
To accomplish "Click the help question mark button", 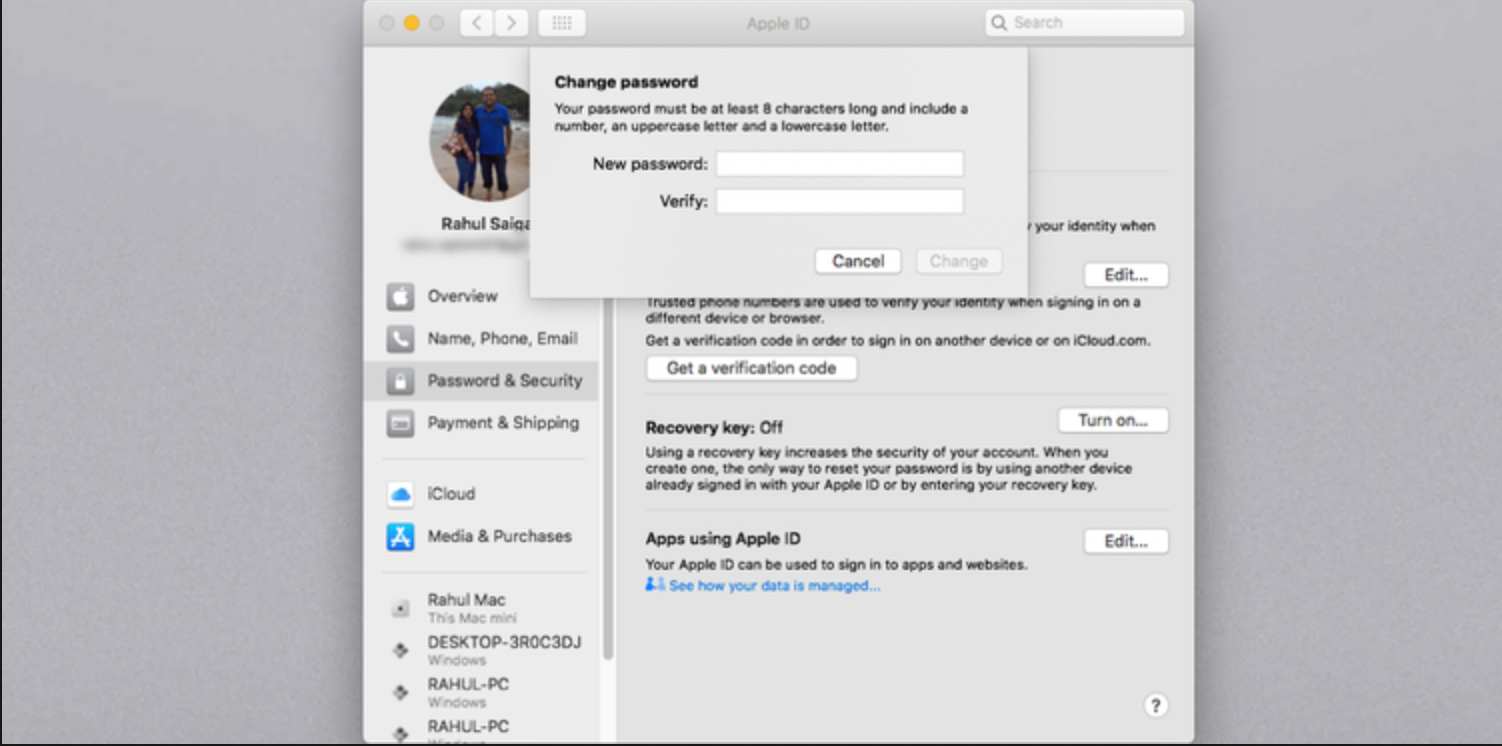I will coord(1155,705).
